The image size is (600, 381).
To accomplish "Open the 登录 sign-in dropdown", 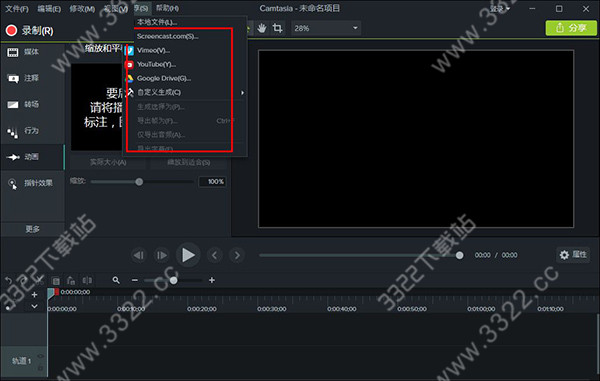I will click(x=500, y=8).
